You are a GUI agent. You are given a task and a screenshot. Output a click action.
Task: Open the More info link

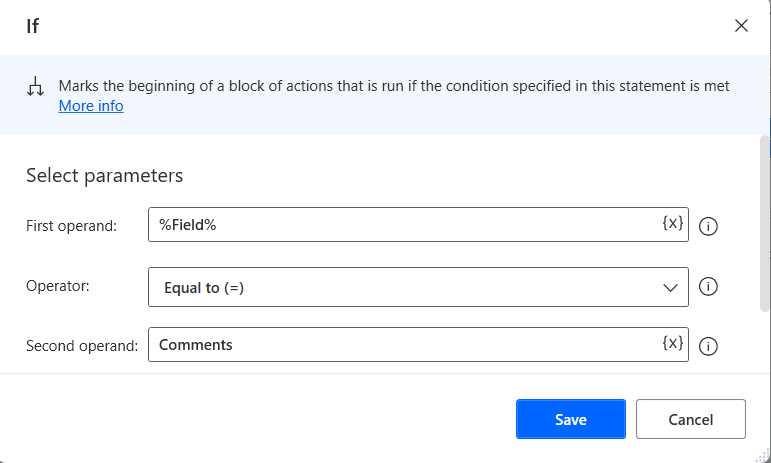[x=91, y=106]
